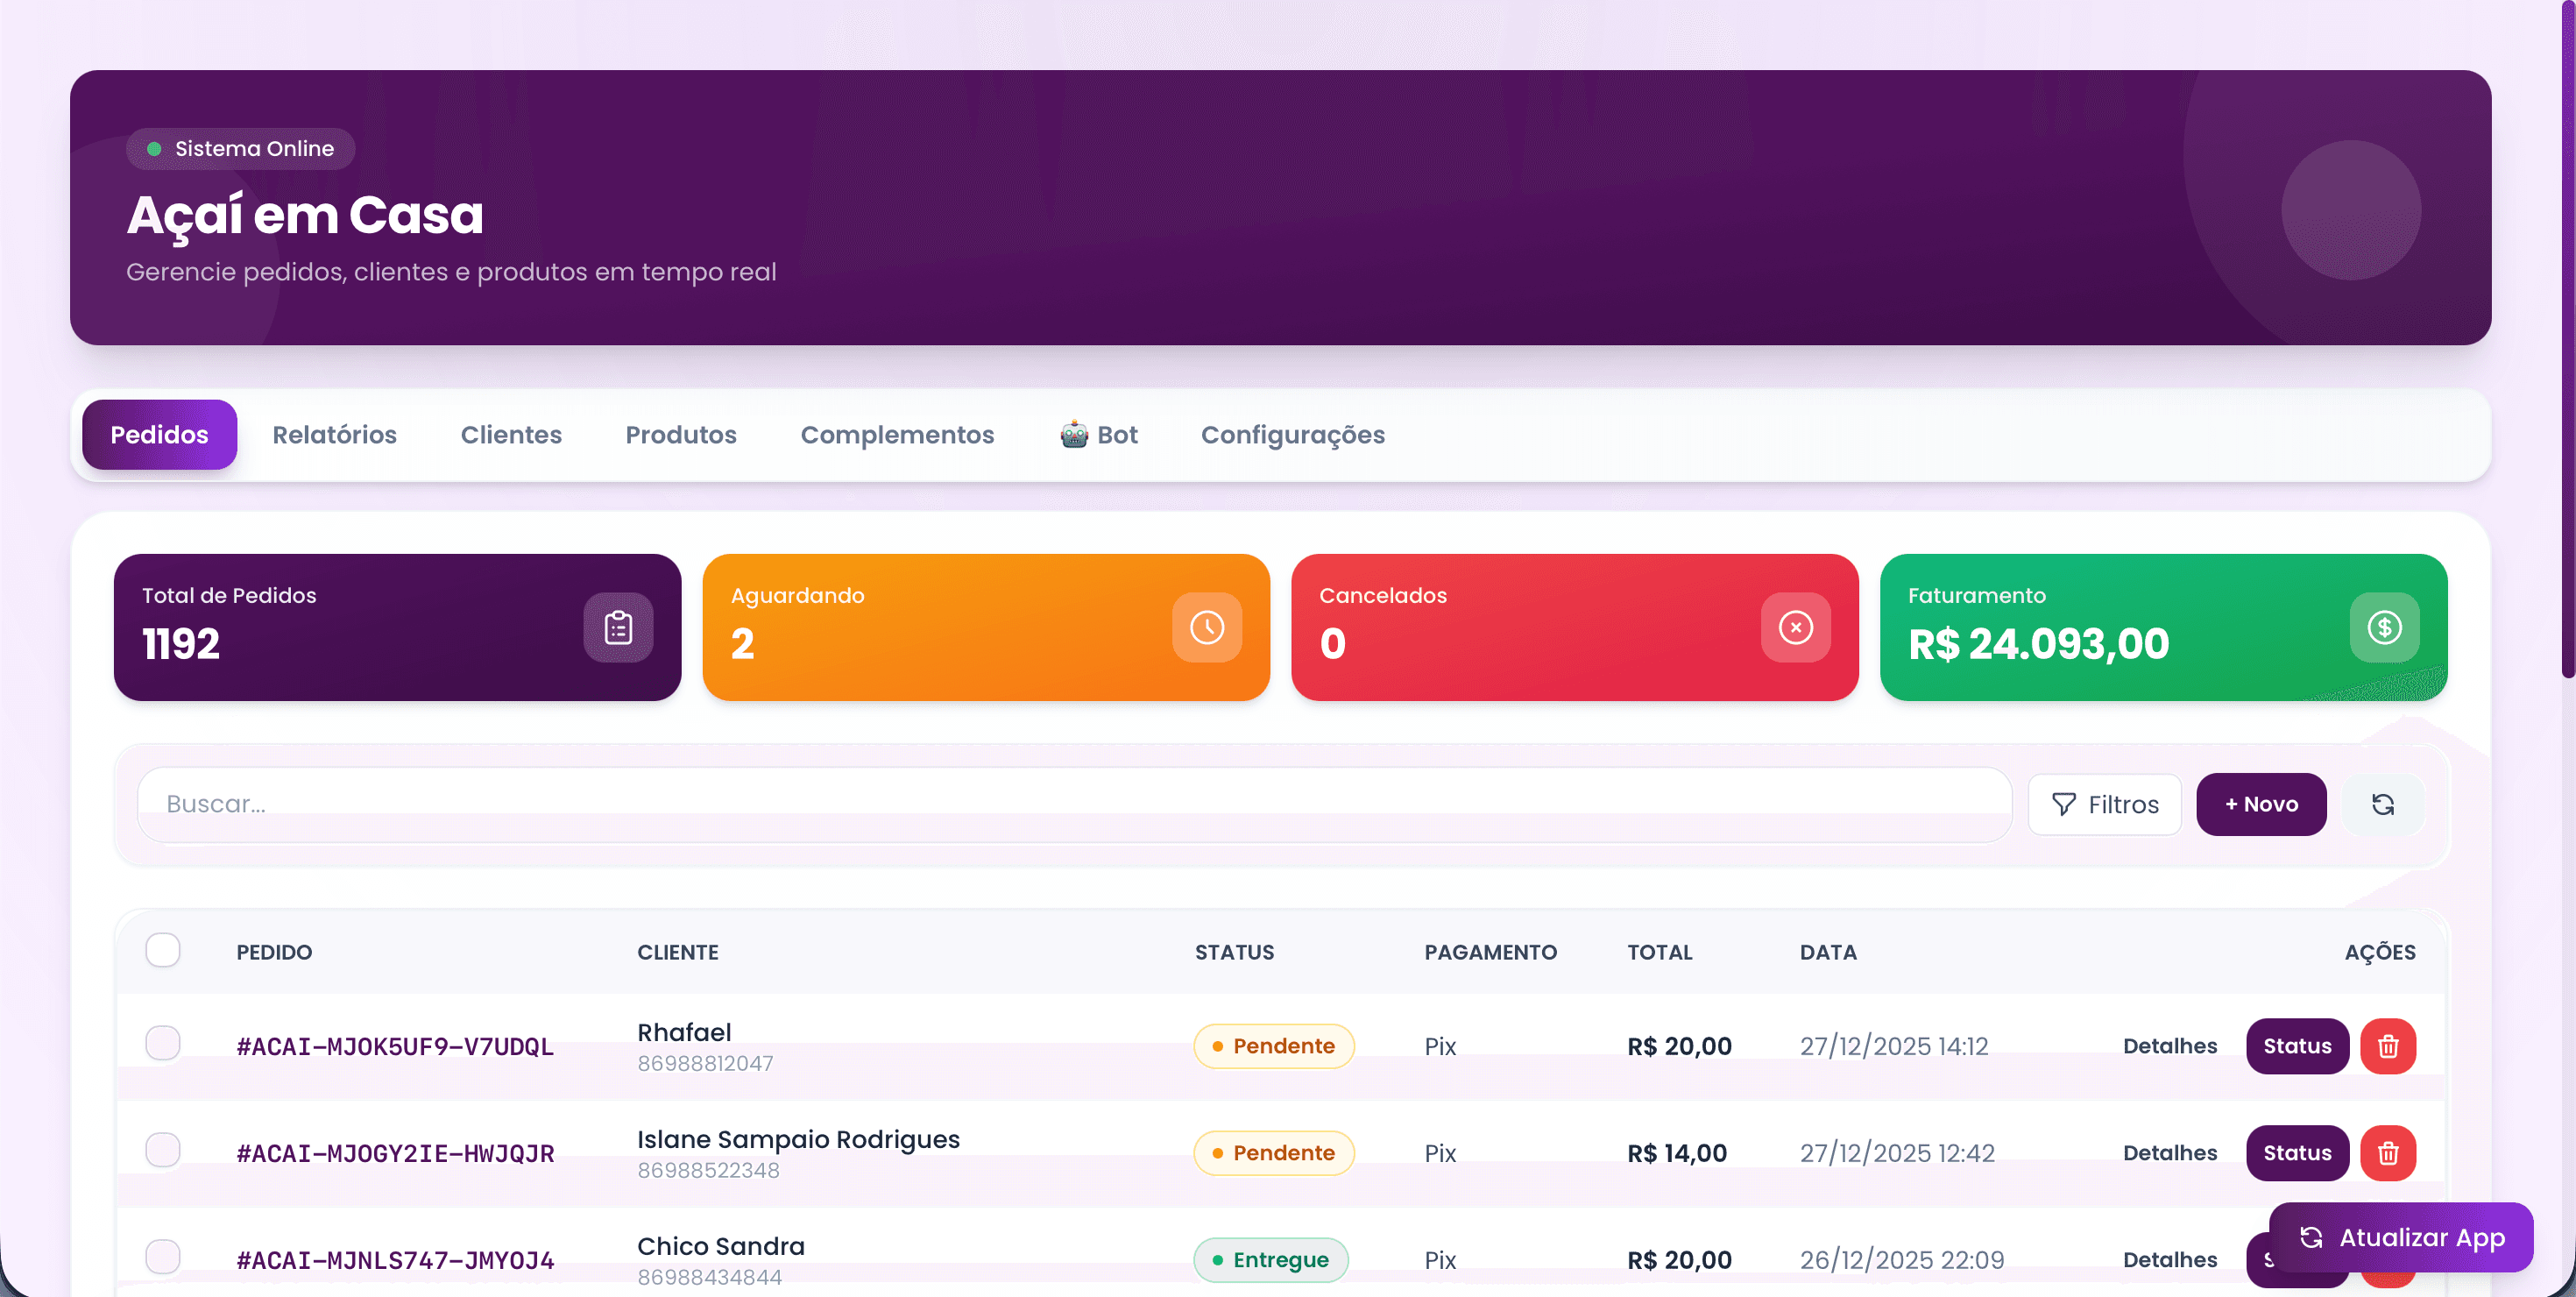Viewport: 2576px width, 1297px height.
Task: Go to the Configurações tab
Action: click(1292, 435)
